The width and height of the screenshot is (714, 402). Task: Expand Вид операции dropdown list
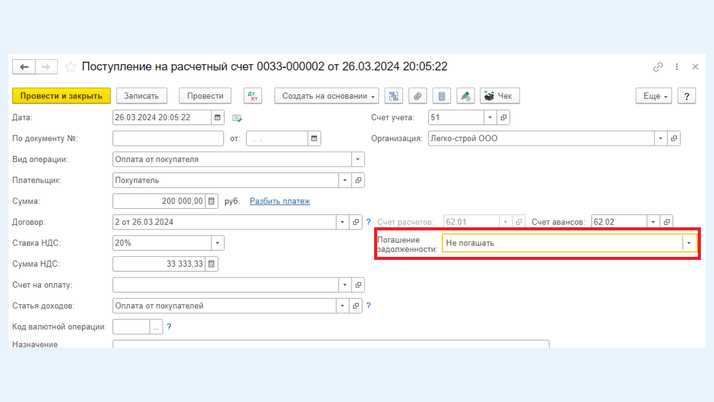[x=357, y=159]
